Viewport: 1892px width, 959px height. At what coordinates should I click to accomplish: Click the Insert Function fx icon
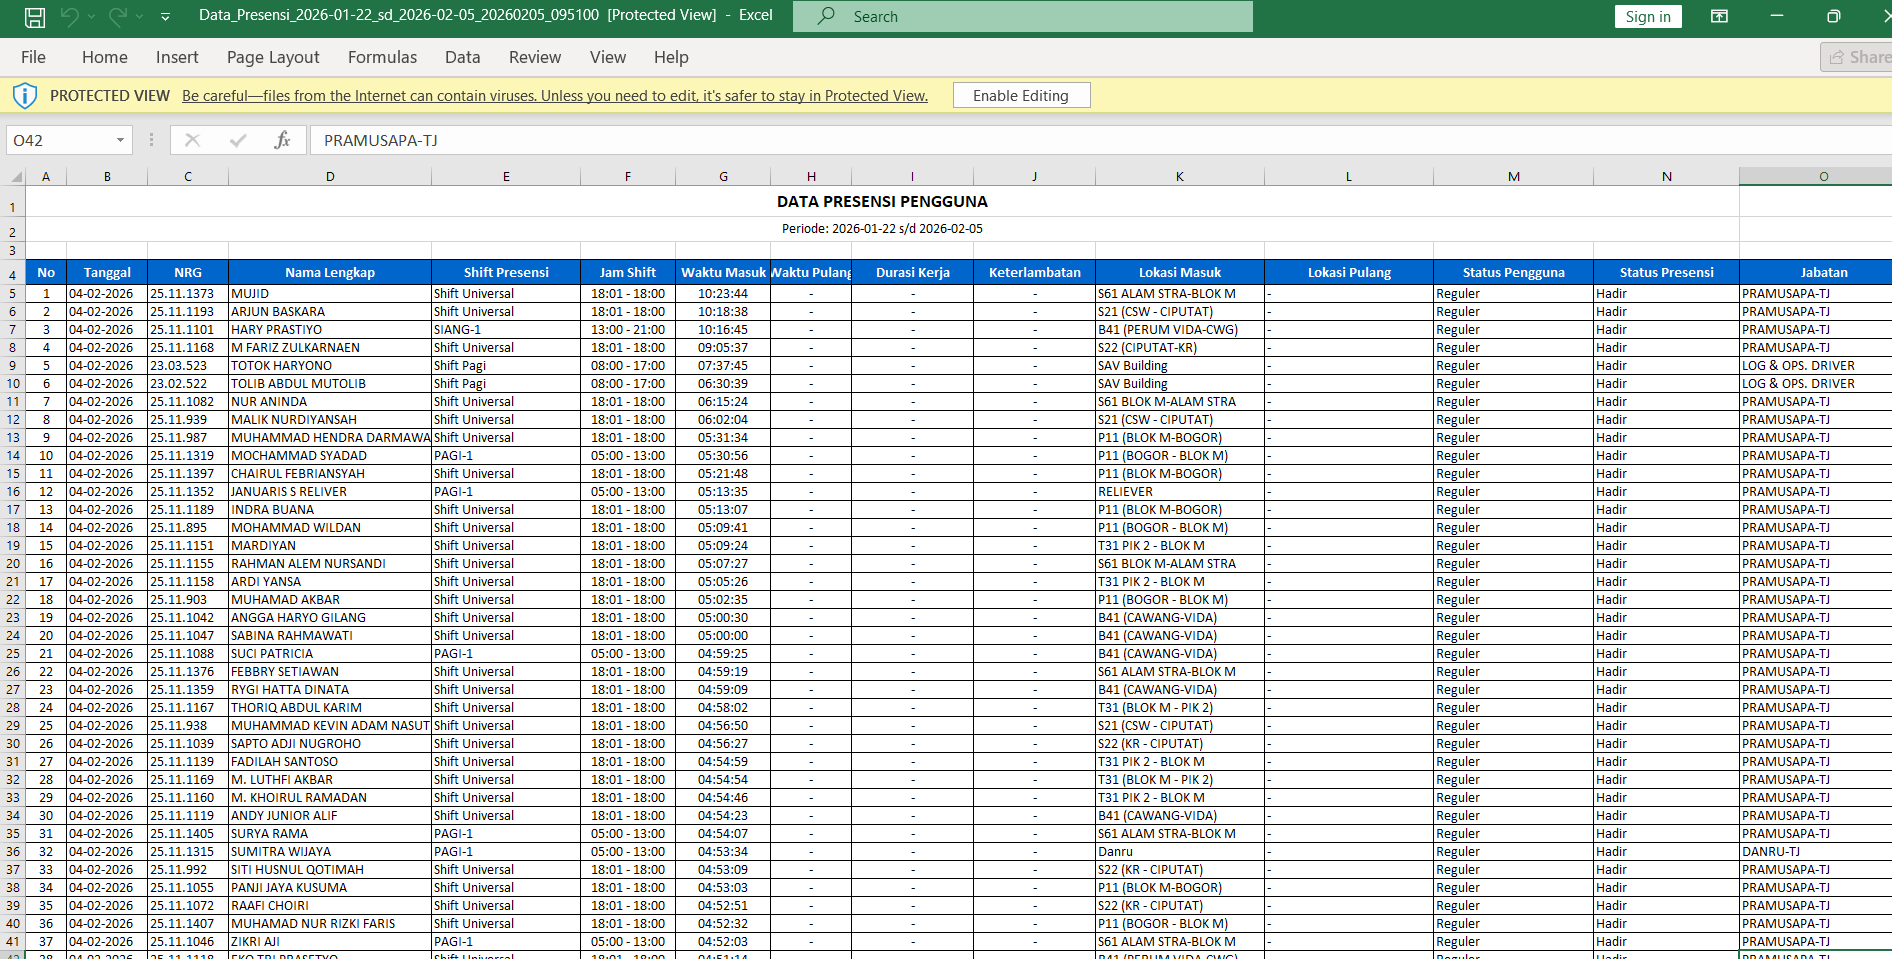tap(282, 140)
